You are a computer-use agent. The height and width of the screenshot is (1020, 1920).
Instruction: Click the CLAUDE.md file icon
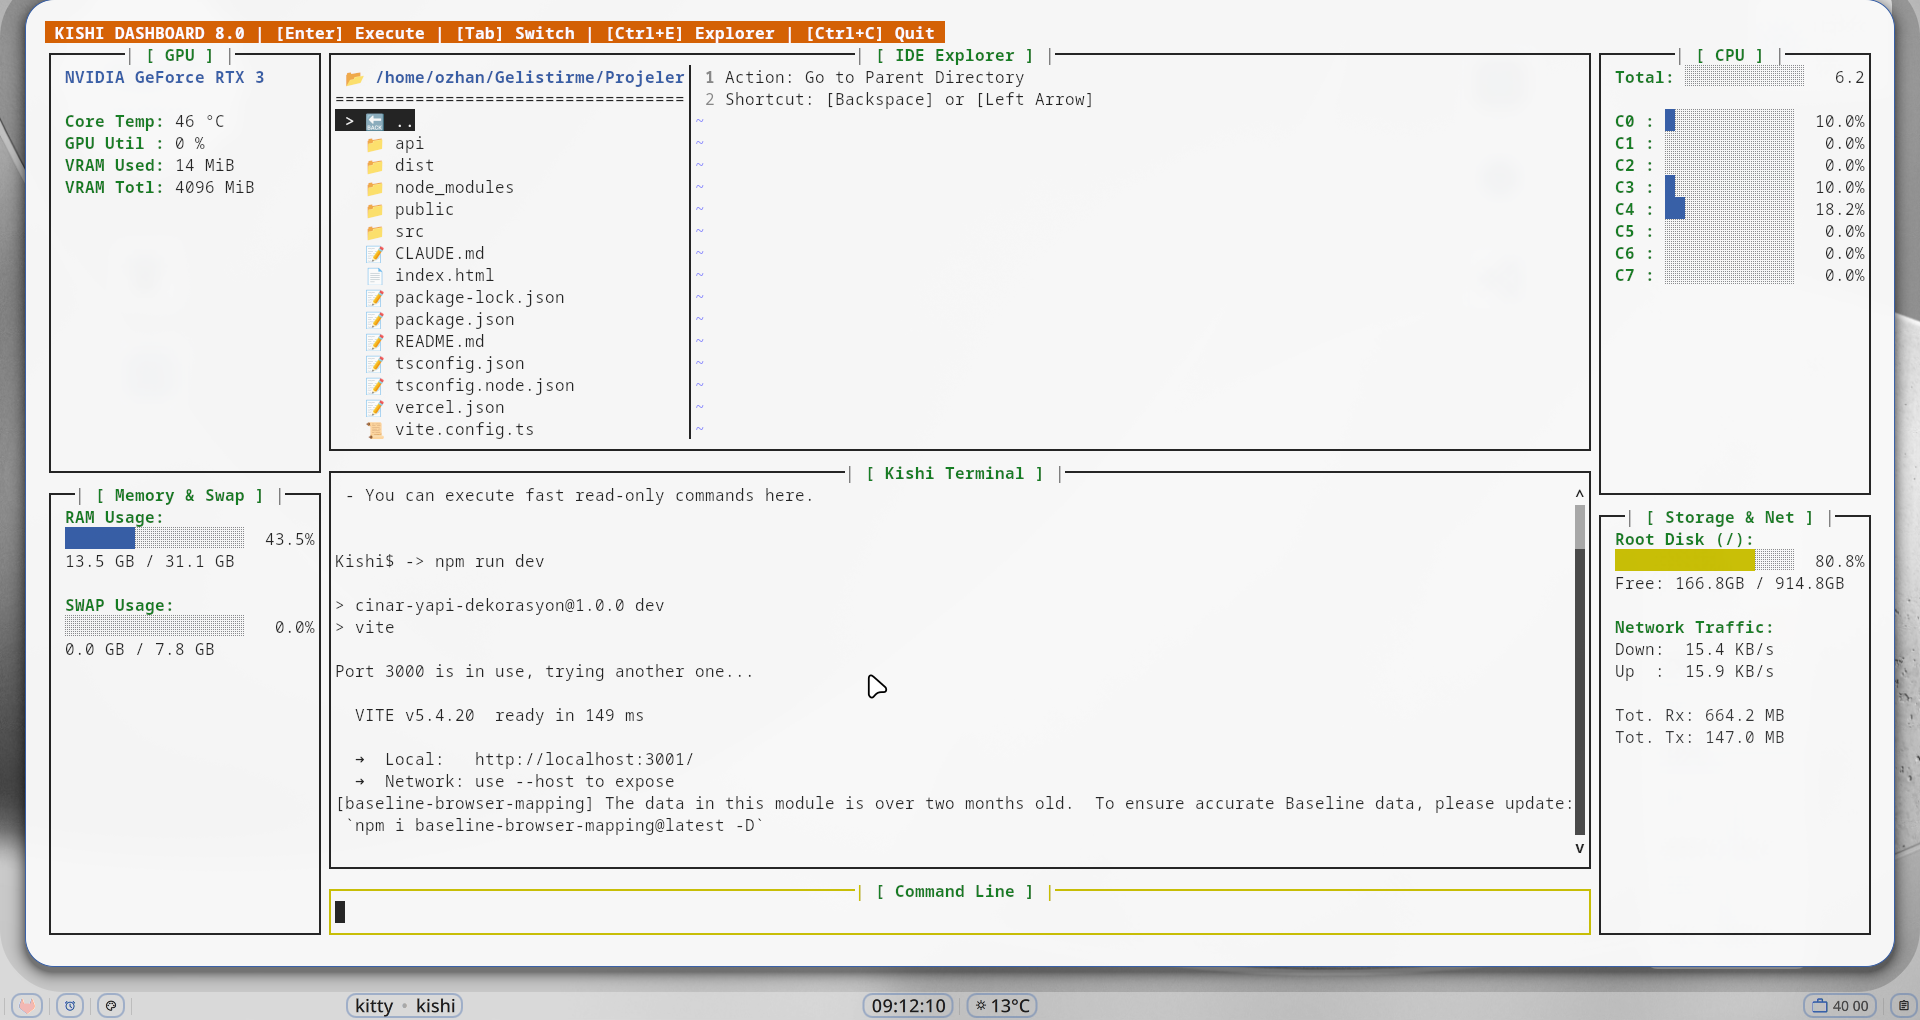pos(375,254)
